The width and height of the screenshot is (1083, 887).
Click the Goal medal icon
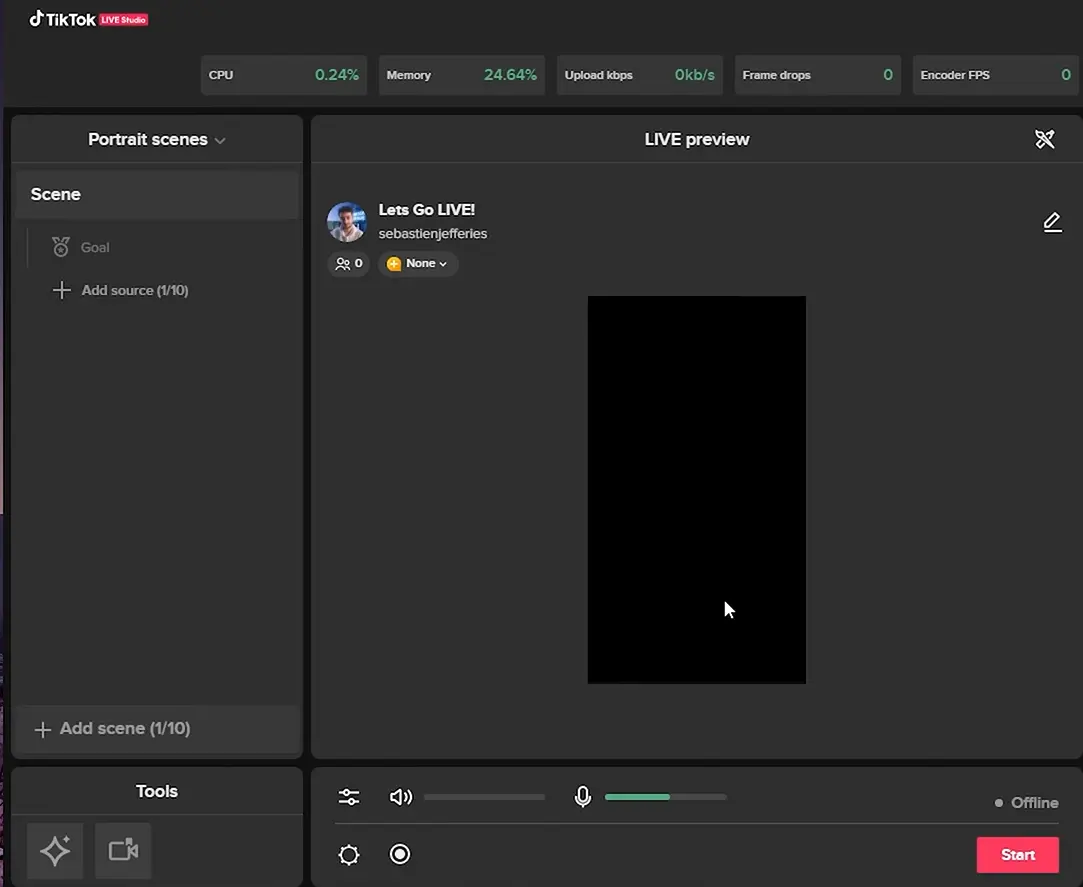61,247
